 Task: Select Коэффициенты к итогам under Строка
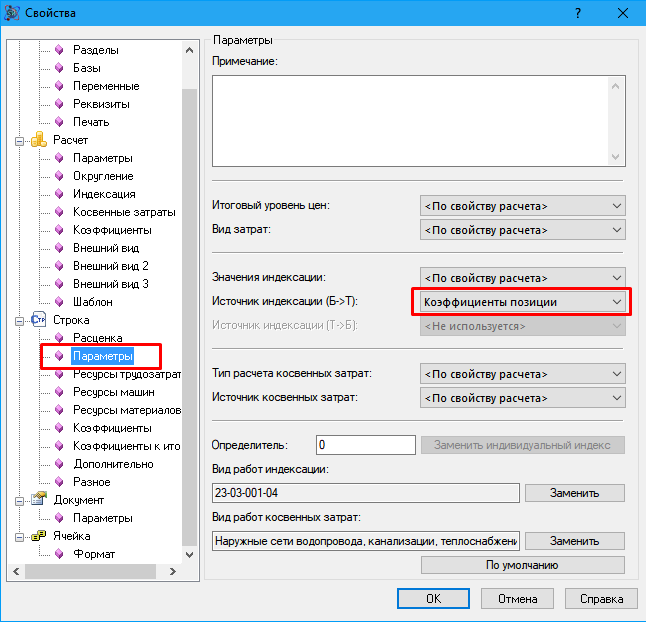[x=126, y=446]
